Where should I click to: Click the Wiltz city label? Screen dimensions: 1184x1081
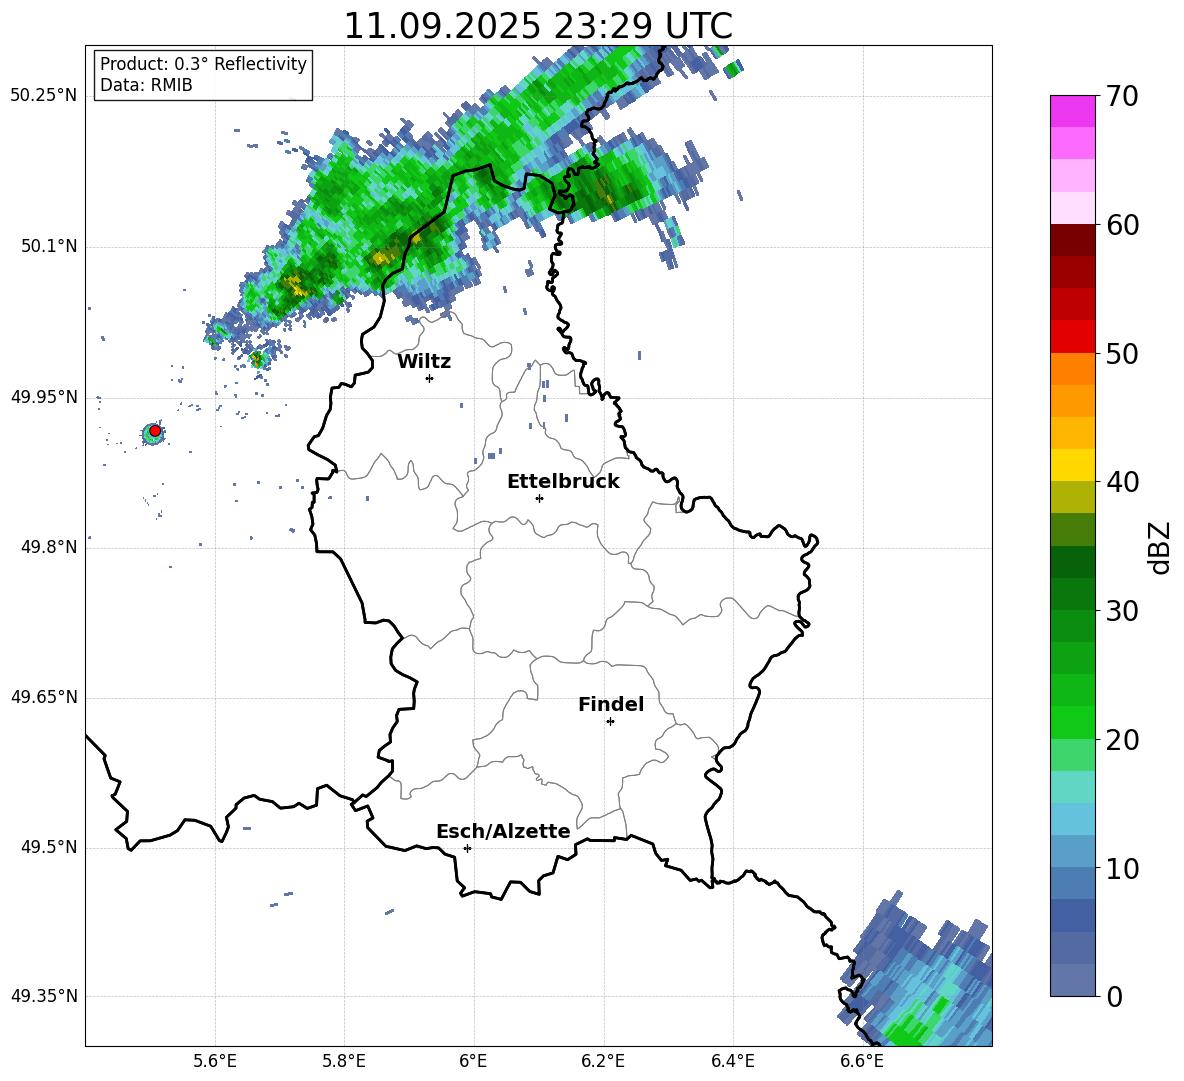pos(424,362)
